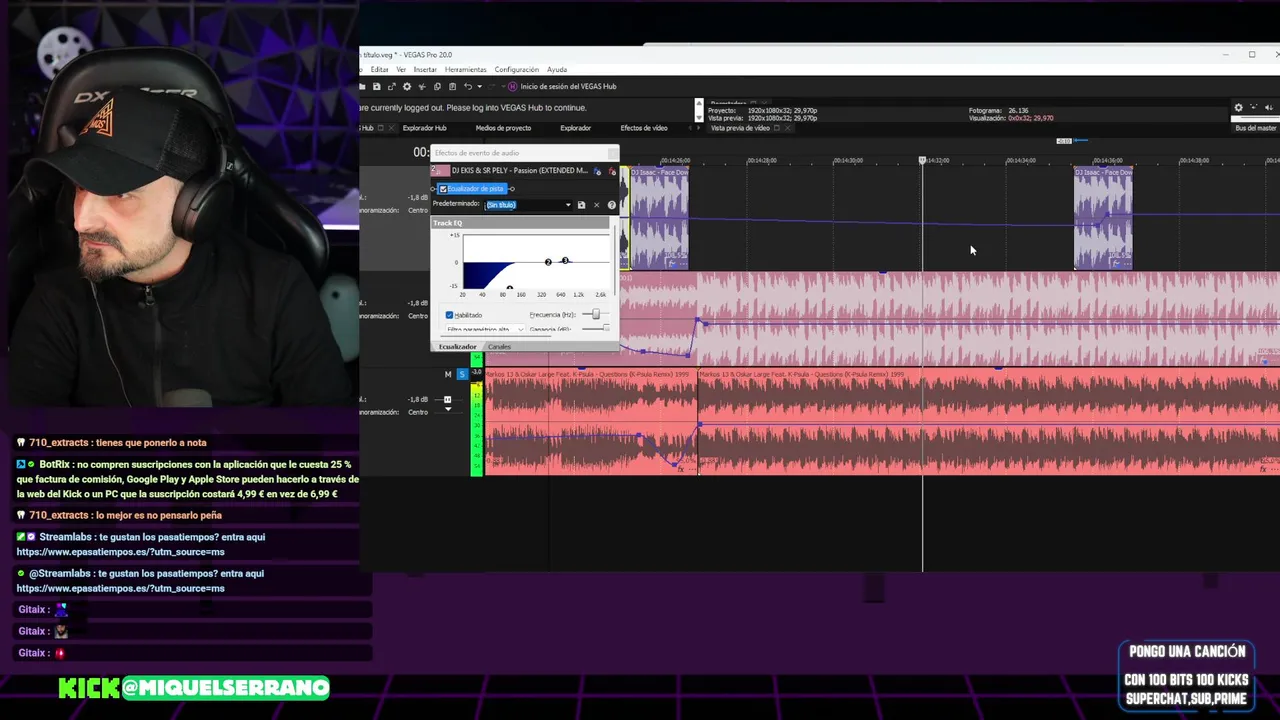Click scroll-down arrow in hub message panel
Image resolution: width=1280 pixels, height=720 pixels.
698,117
